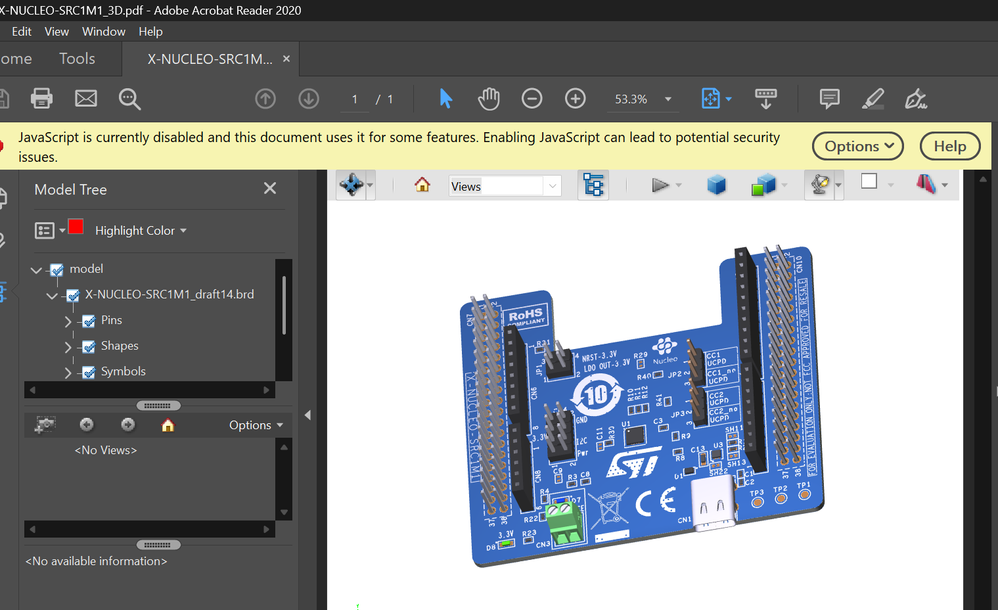This screenshot has height=610, width=998.
Task: Open the background color dropdown arrow
Action: (890, 185)
